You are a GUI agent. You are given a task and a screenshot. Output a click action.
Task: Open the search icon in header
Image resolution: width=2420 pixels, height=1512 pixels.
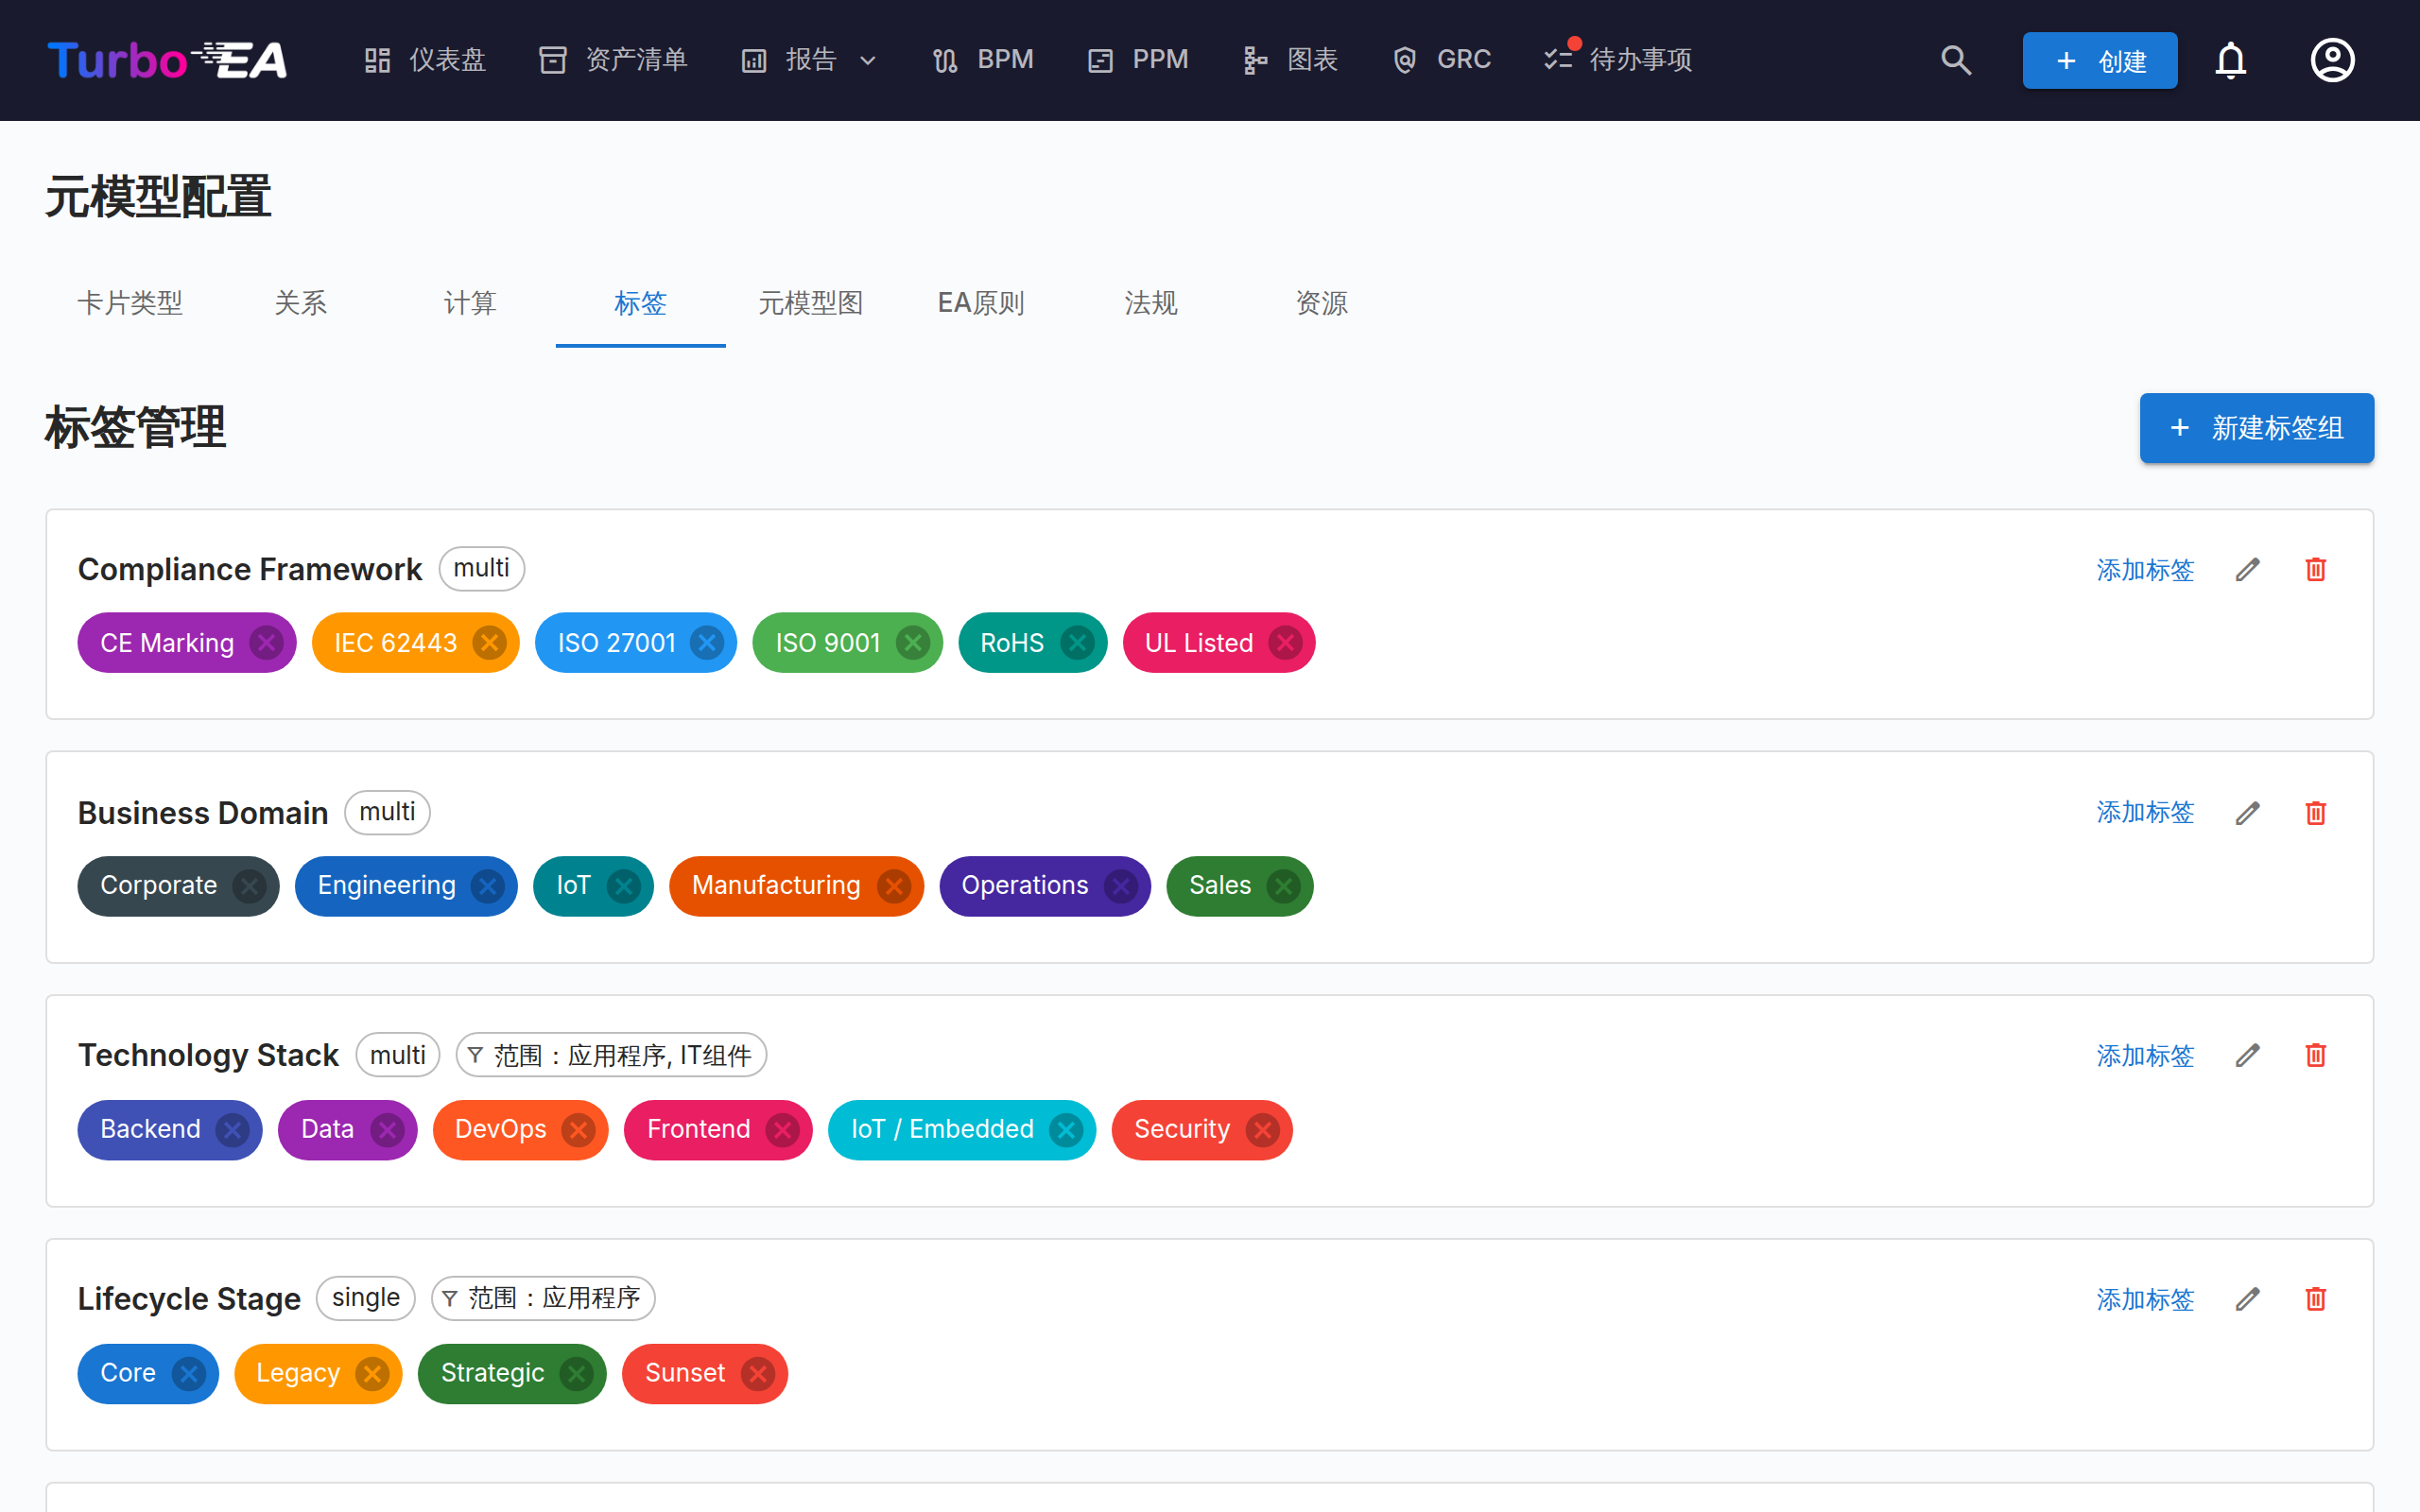pyautogui.click(x=1956, y=60)
